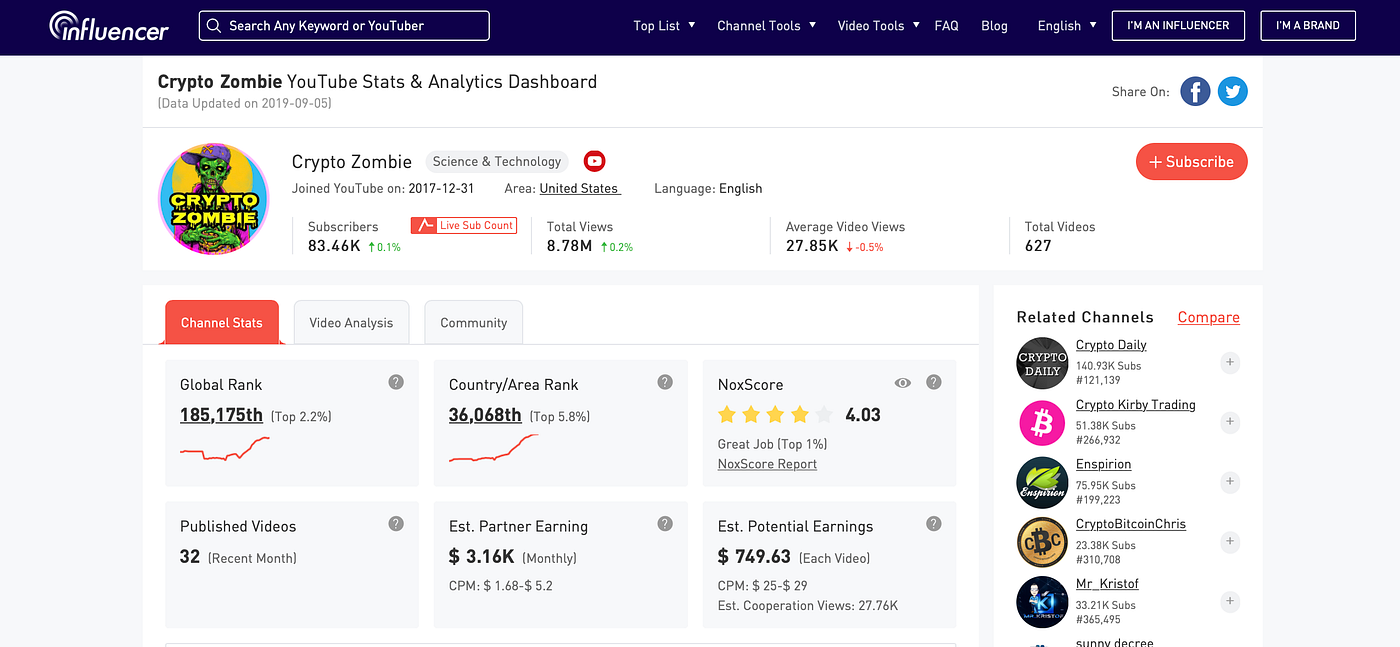Image resolution: width=1400 pixels, height=647 pixels.
Task: Click Est. Partner Earning help icon
Action: (x=665, y=524)
